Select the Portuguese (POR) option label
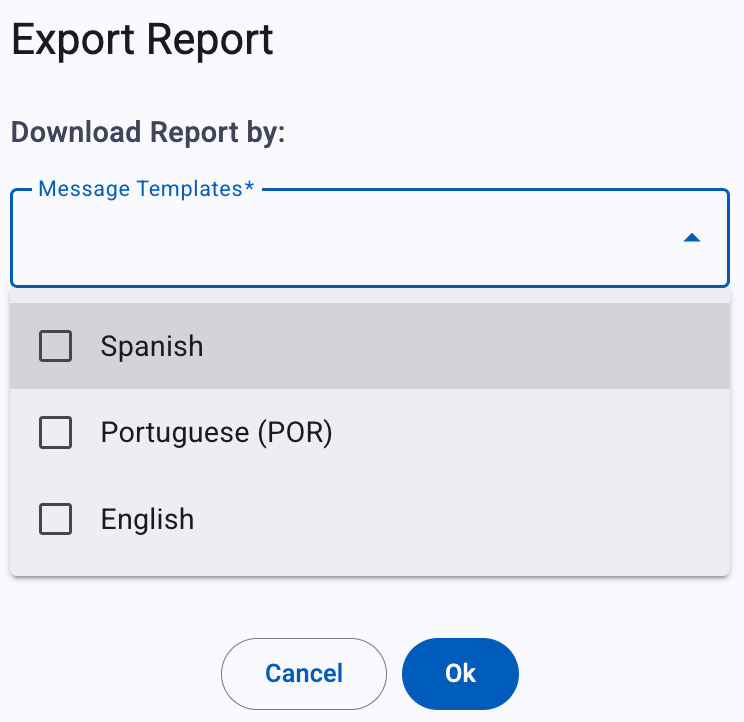The image size is (744, 722). pos(216,432)
